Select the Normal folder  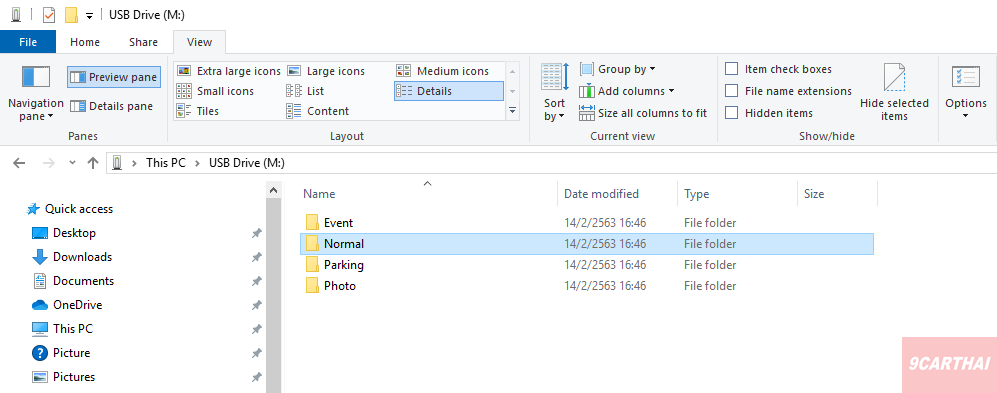[586, 244]
